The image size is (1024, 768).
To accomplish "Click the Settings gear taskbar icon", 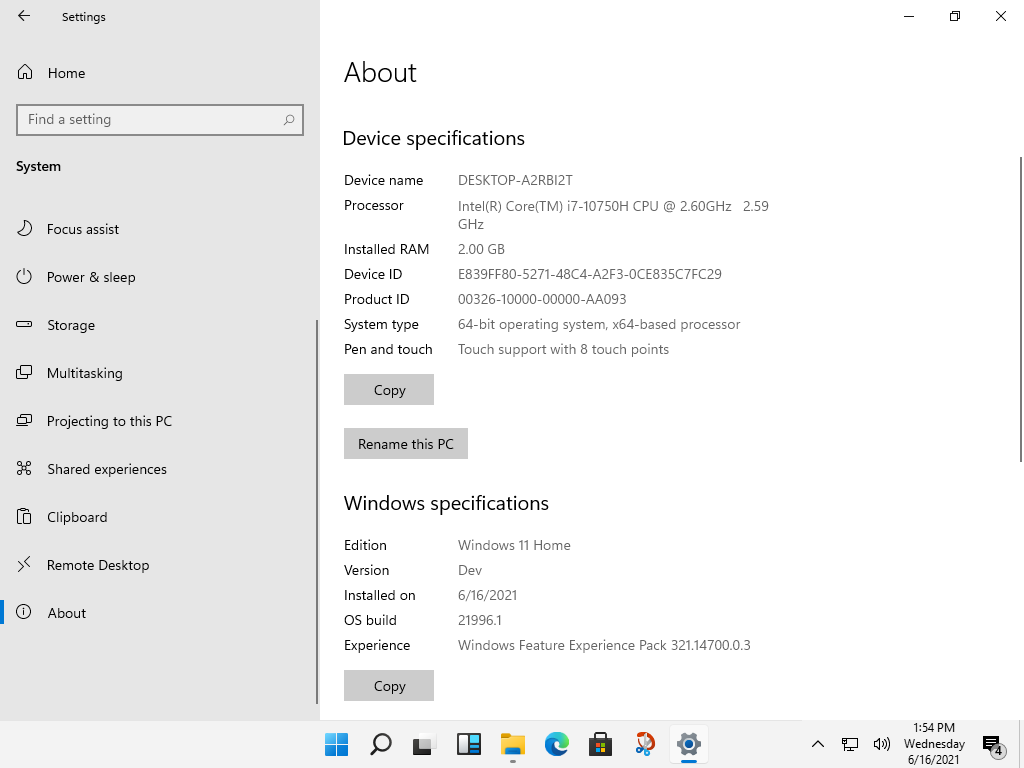I will (x=688, y=744).
